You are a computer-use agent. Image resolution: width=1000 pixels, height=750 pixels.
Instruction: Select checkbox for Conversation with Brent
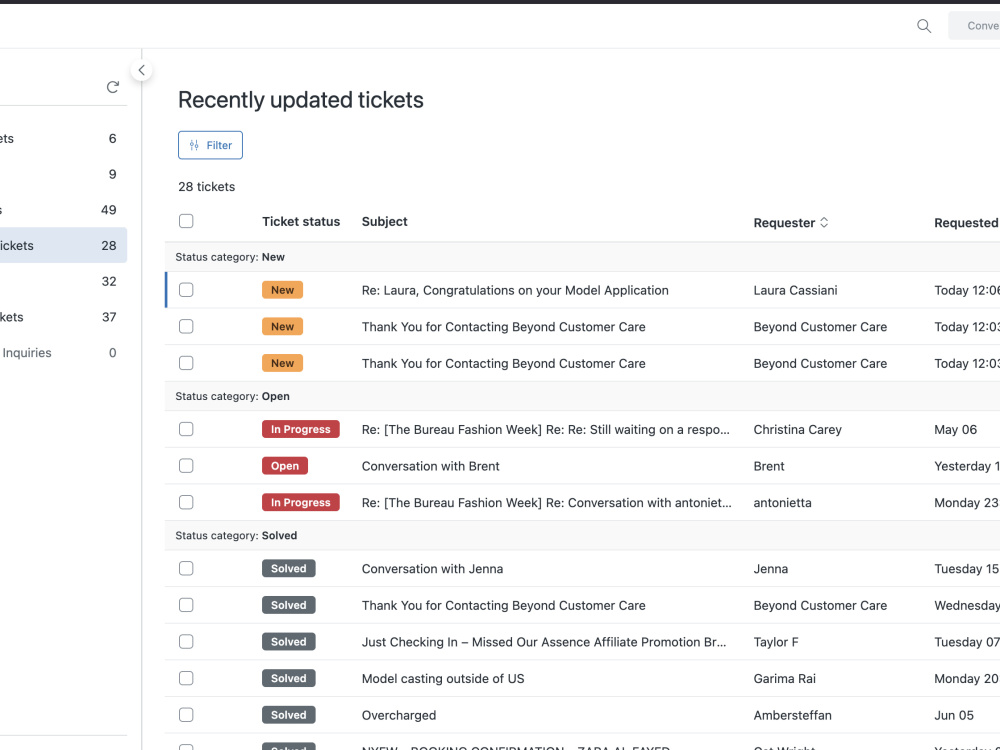[186, 466]
